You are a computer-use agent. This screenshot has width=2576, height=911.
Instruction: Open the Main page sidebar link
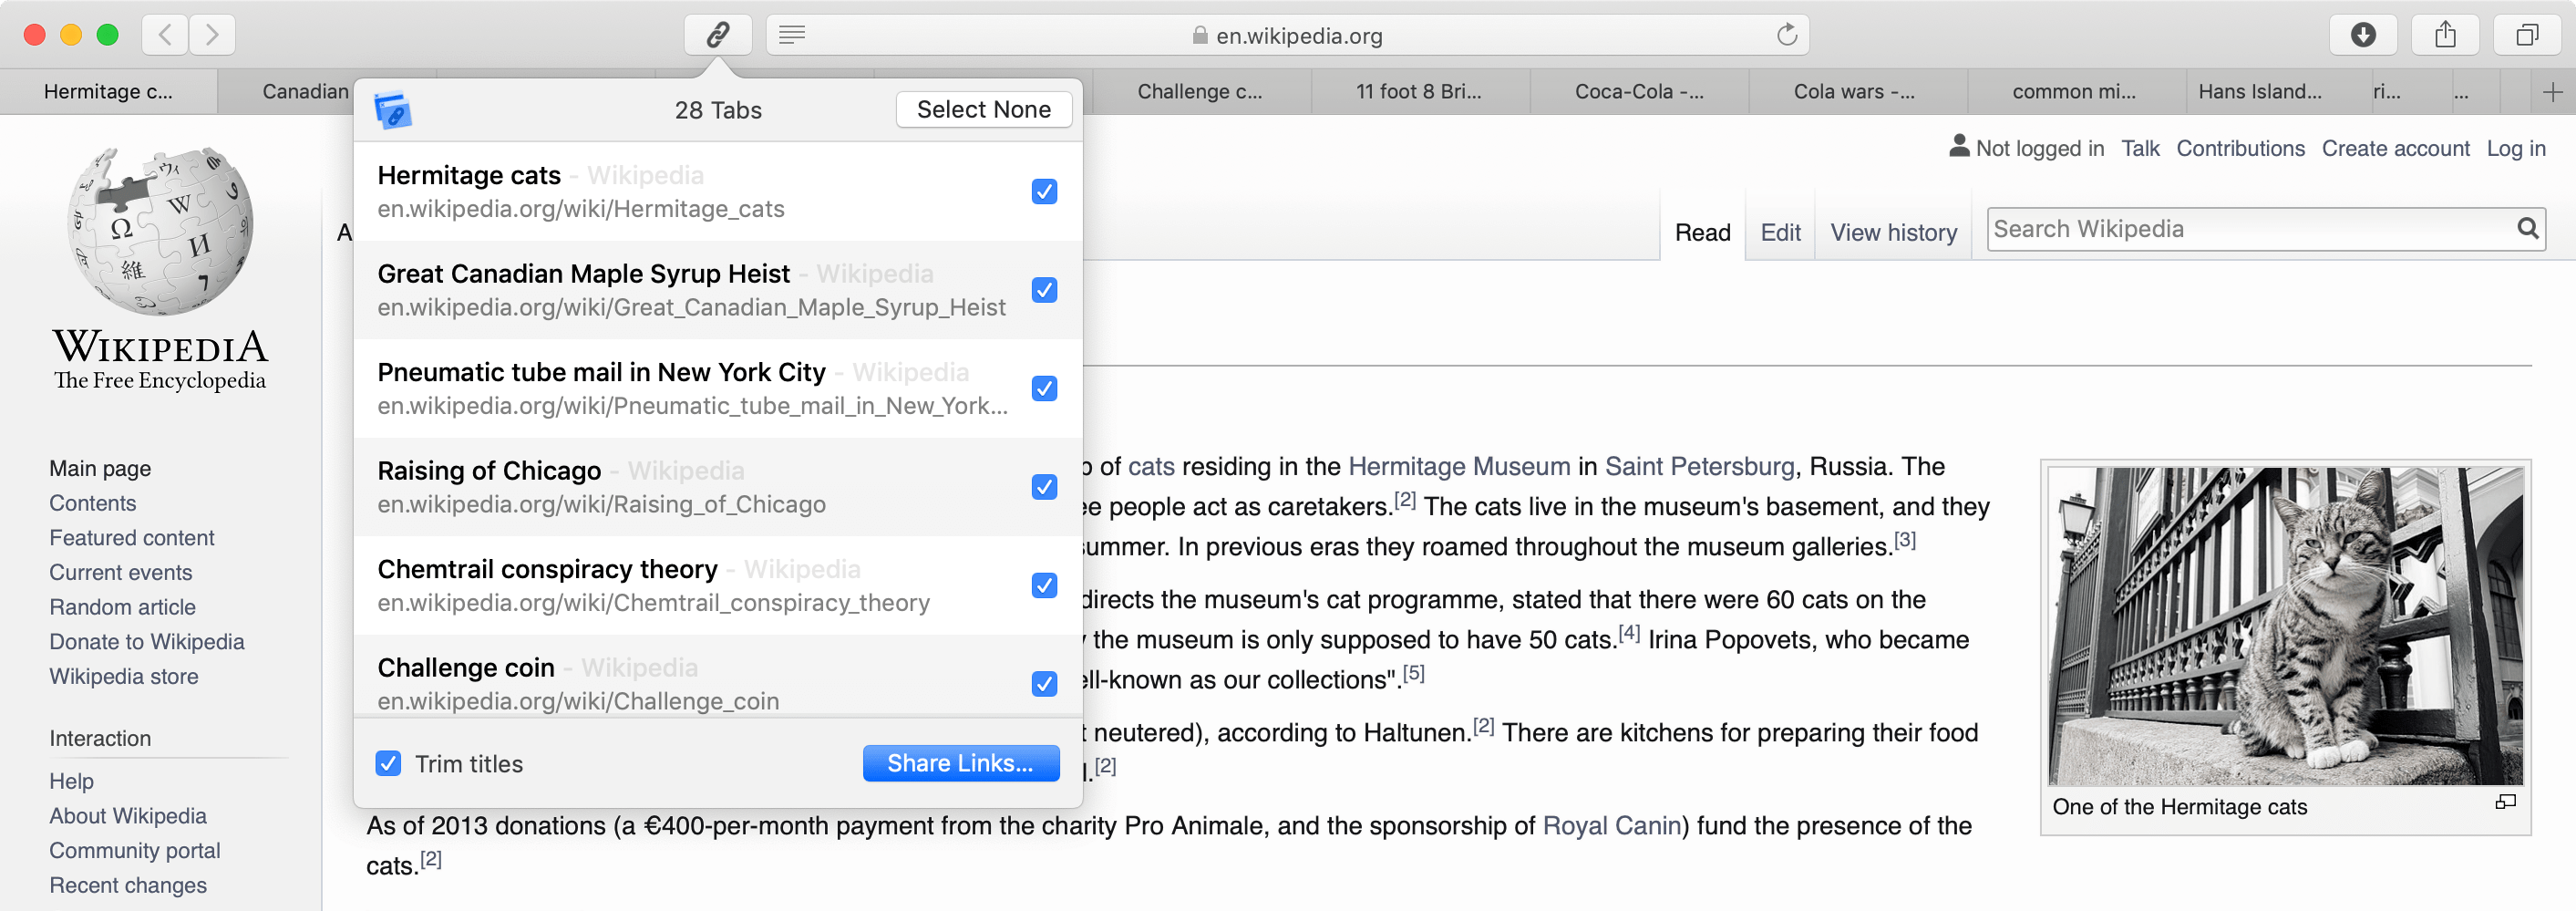pyautogui.click(x=100, y=468)
